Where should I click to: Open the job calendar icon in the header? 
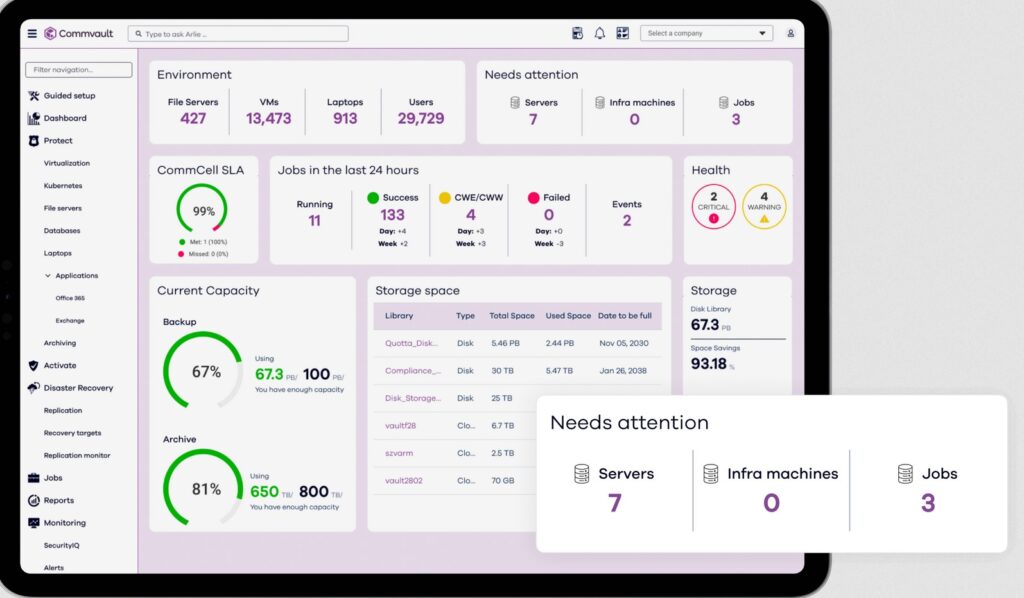tap(577, 33)
